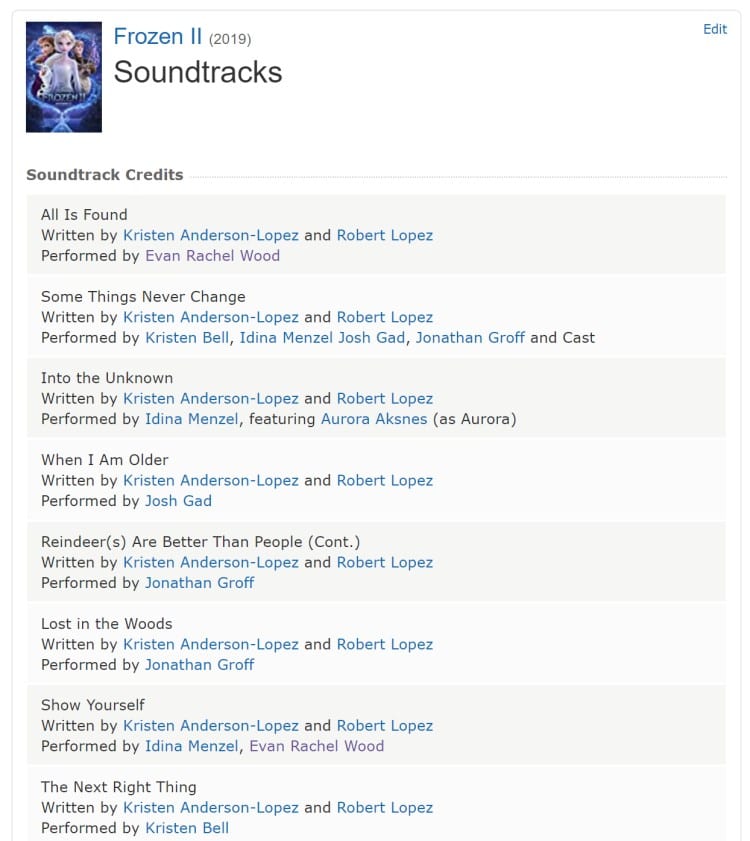750x841 pixels.
Task: Open Kristen Bell under The Next Right Thing
Action: point(187,828)
